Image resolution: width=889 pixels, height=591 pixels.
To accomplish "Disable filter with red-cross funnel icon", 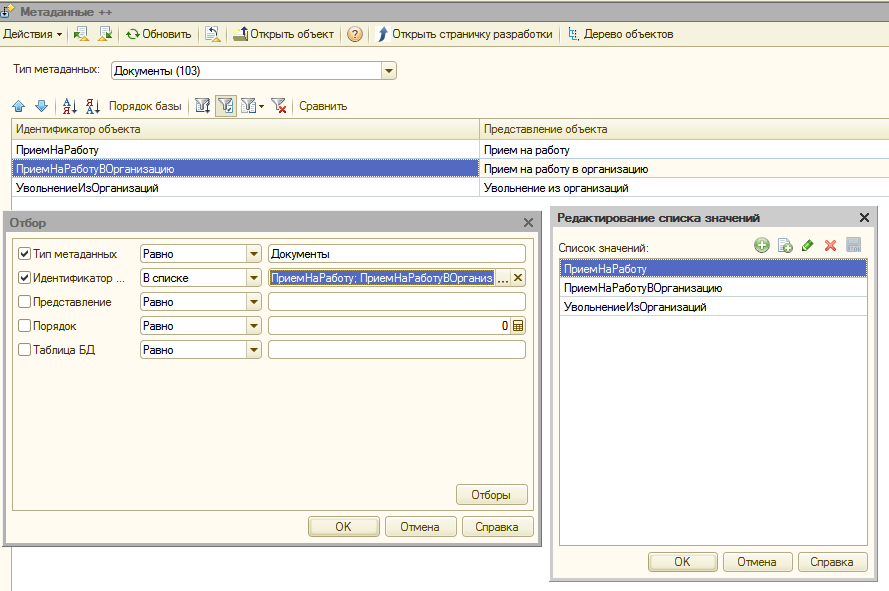I will [x=278, y=106].
